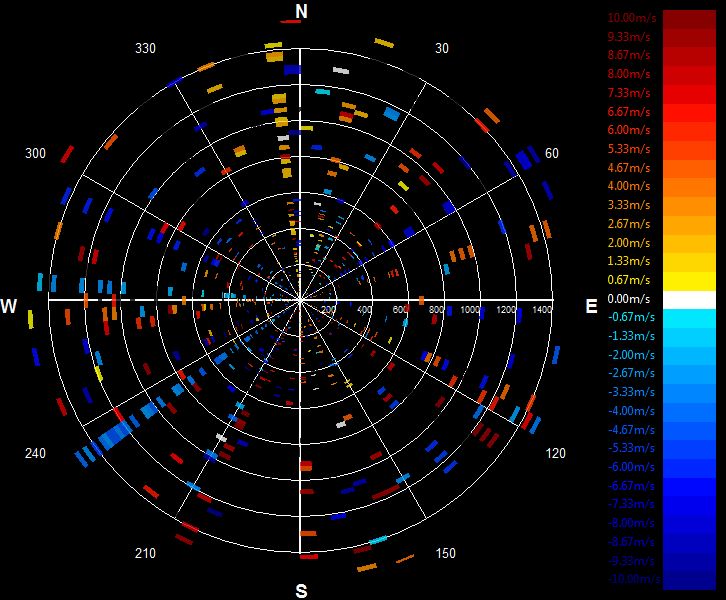The image size is (726, 600).
Task: Click the -6.67m/s legend label
Action: (x=631, y=486)
